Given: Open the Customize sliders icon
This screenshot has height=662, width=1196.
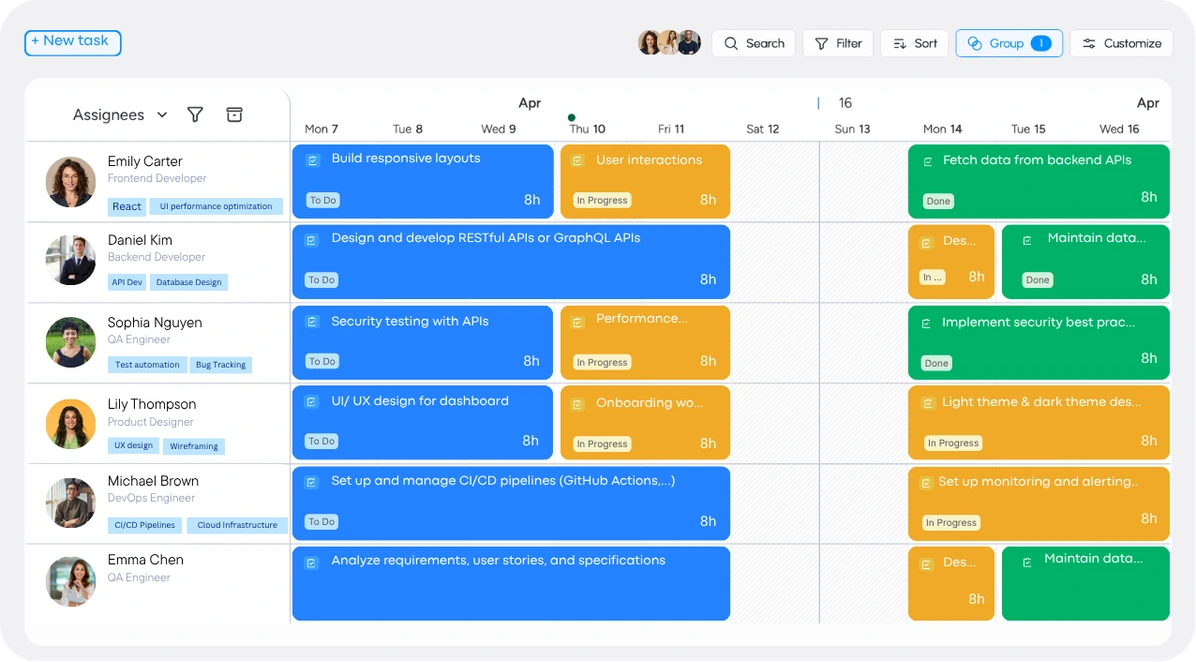Looking at the screenshot, I should (x=1089, y=43).
